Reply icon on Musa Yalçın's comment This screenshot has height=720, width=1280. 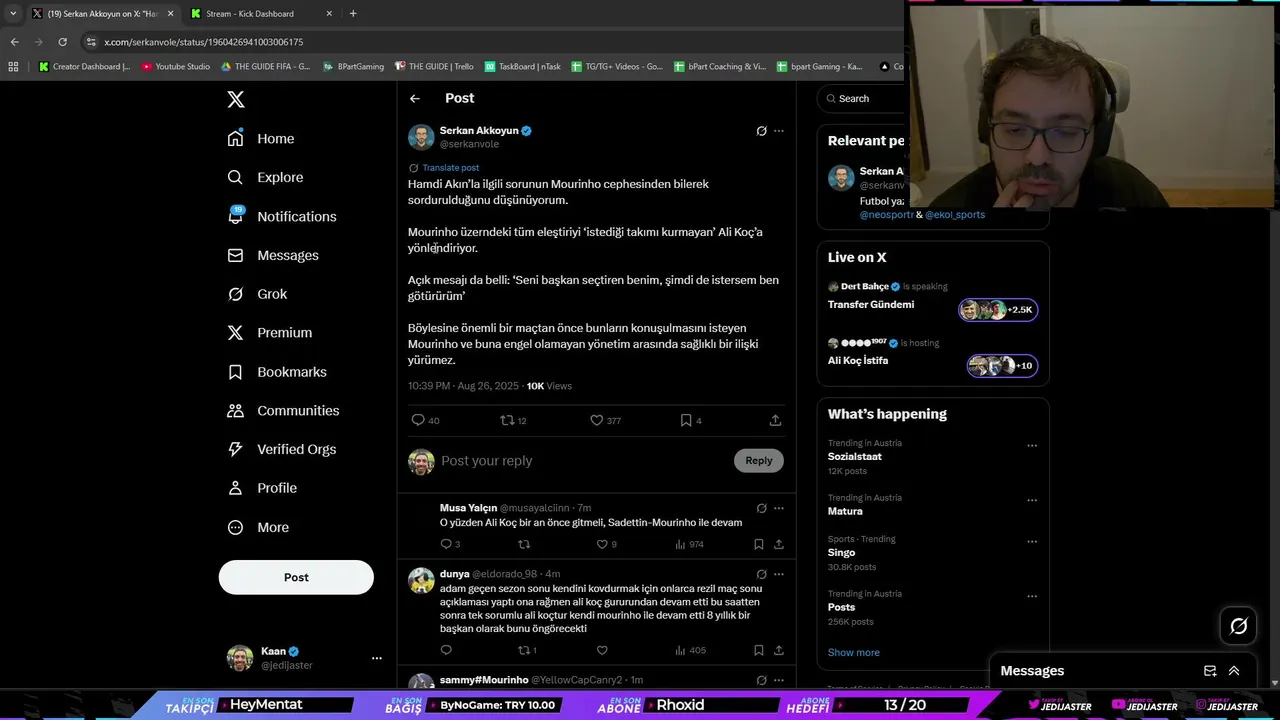(446, 544)
